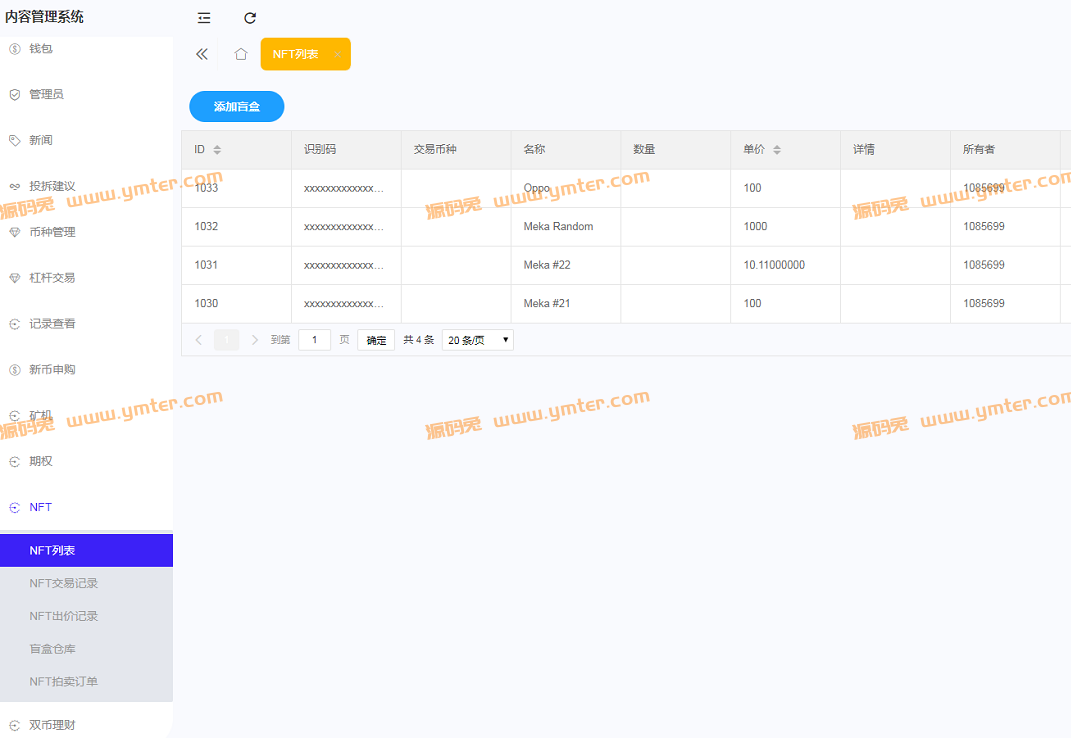1071x738 pixels.
Task: Select the row with ID 1033
Action: 626,188
